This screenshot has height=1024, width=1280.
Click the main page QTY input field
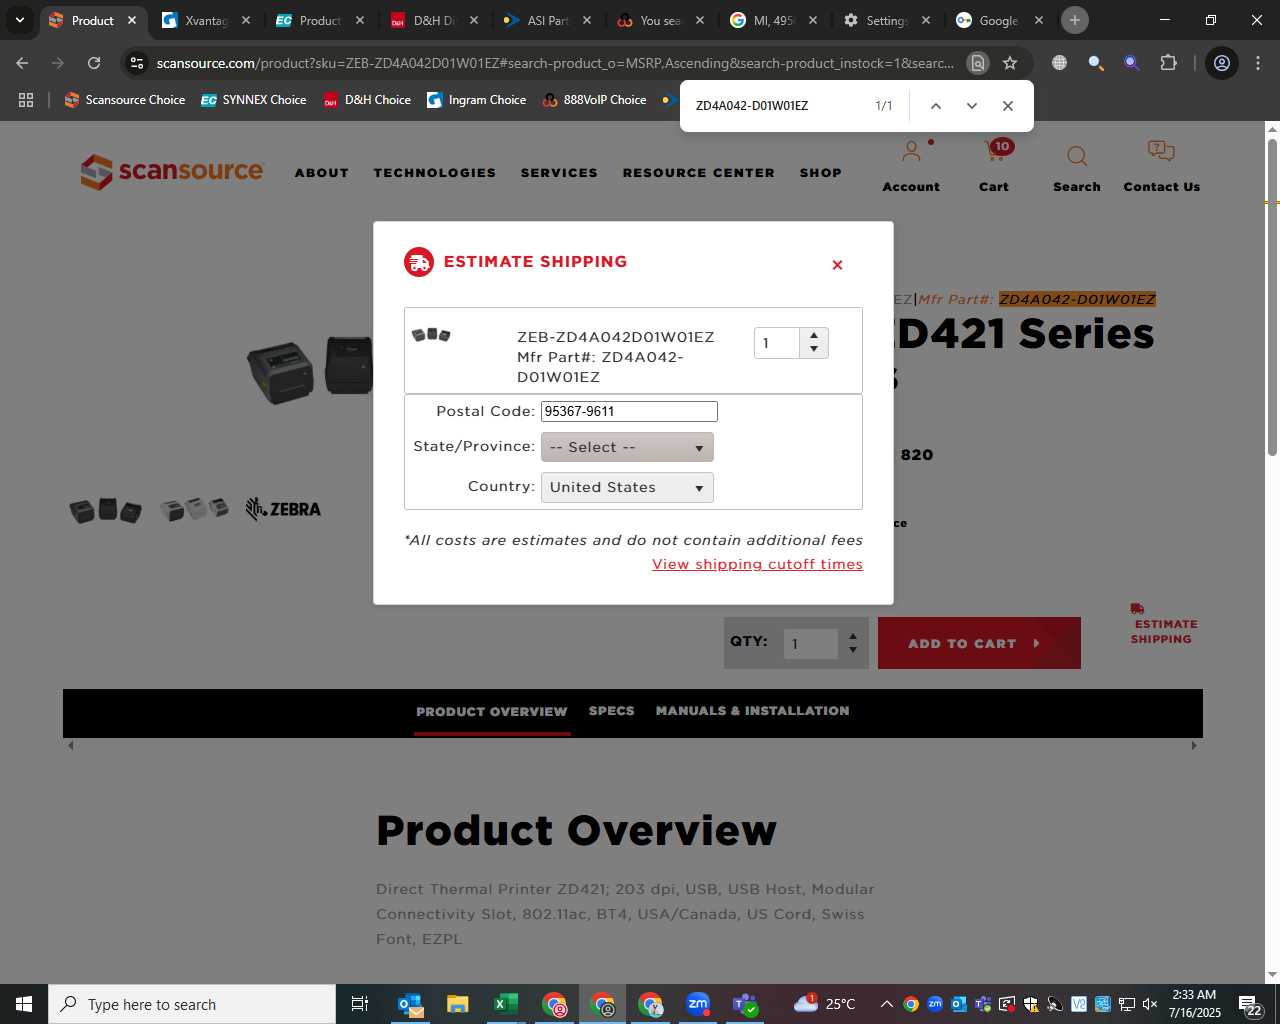click(810, 644)
